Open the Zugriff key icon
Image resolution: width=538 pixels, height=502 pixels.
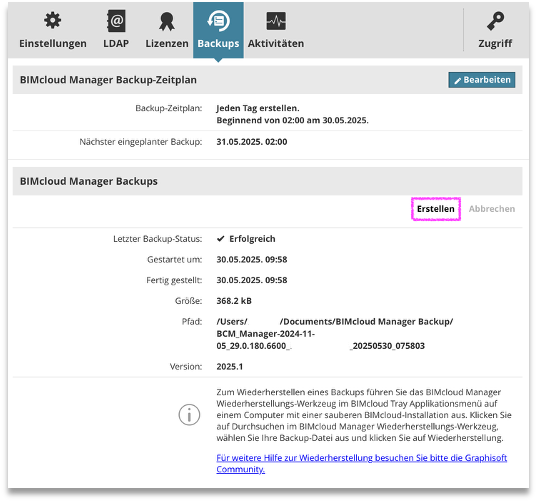point(495,21)
